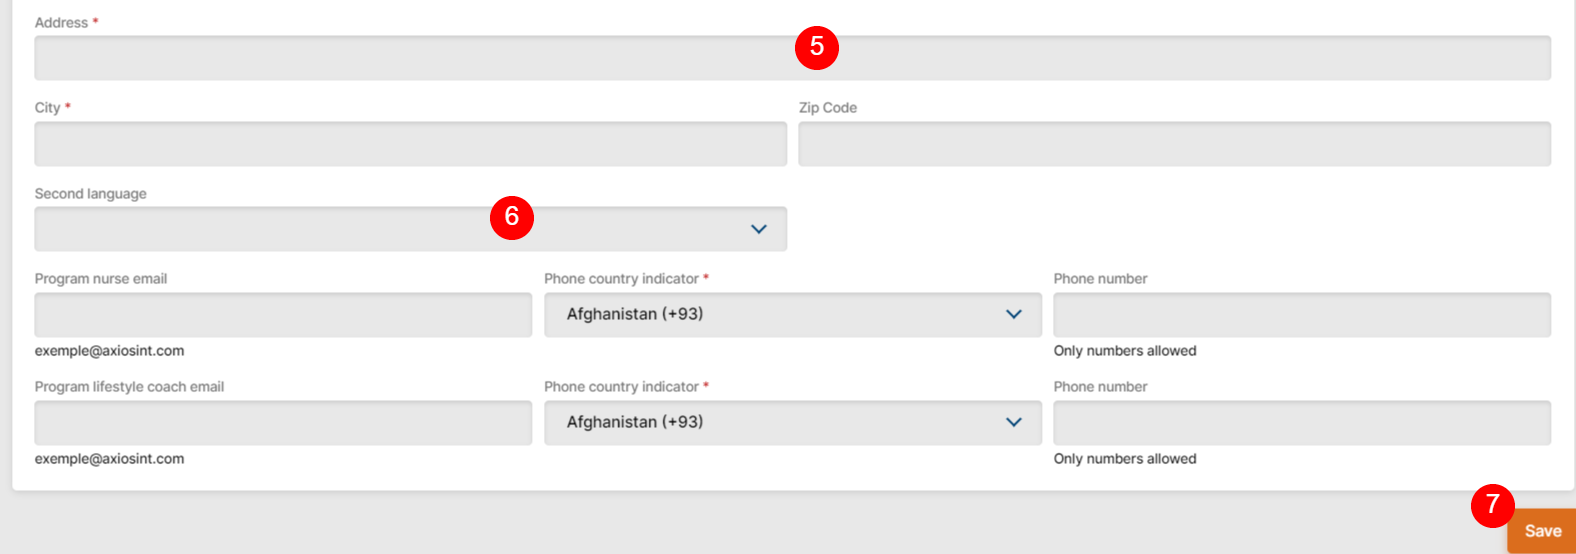
Task: Focus the Program lifestyle coach email field
Action: (x=283, y=423)
